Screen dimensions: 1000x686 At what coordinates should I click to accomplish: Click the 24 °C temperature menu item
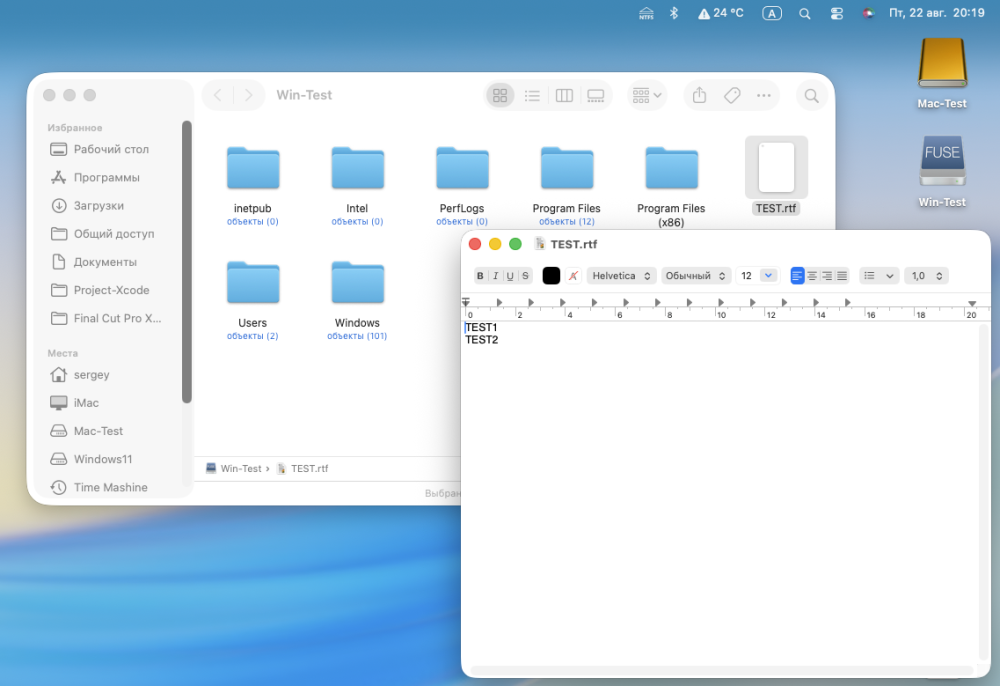pyautogui.click(x=721, y=13)
